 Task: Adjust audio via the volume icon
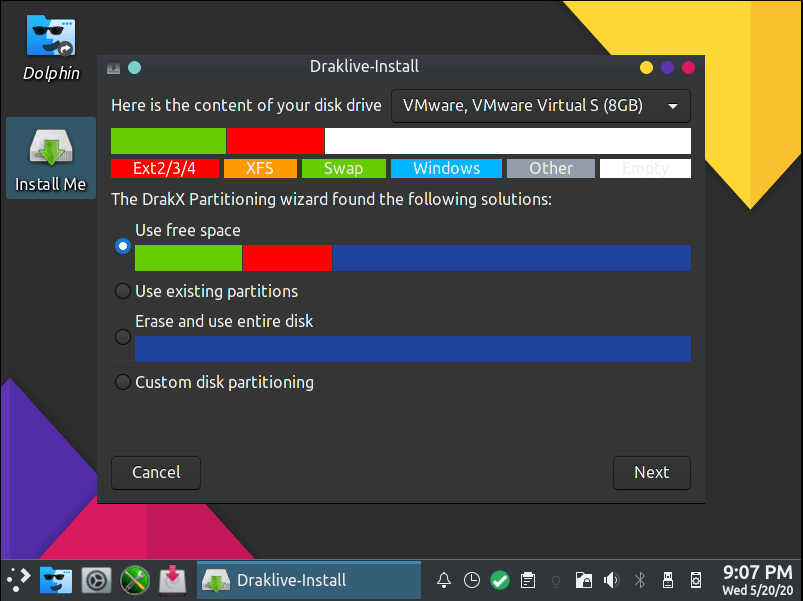611,580
